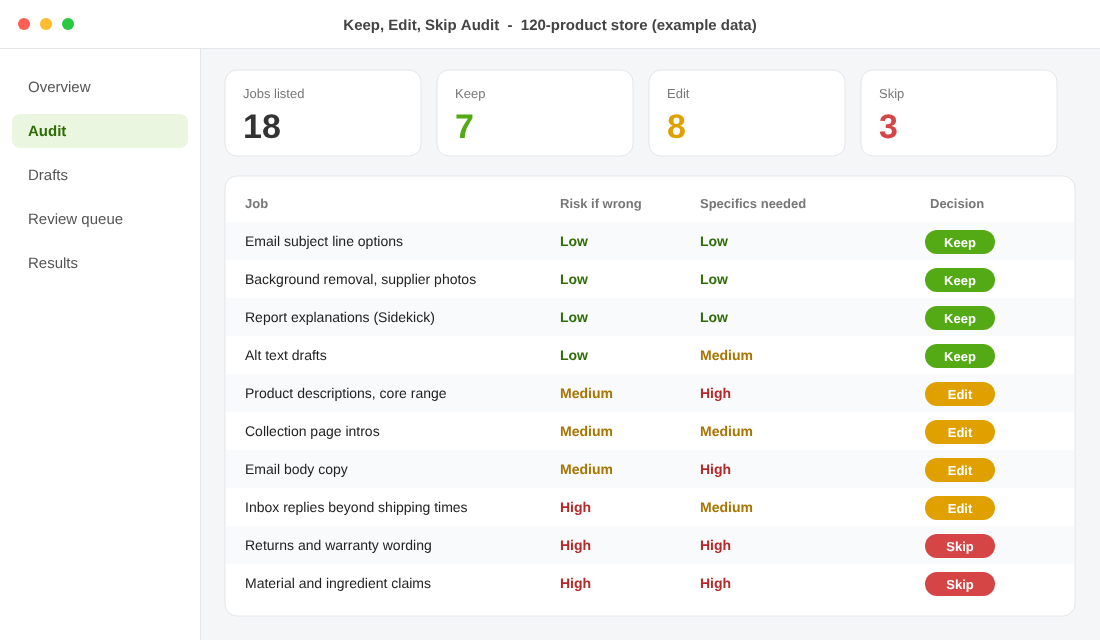Click Medium specifics value for Alt text drafts
The image size is (1100, 640).
click(x=726, y=355)
